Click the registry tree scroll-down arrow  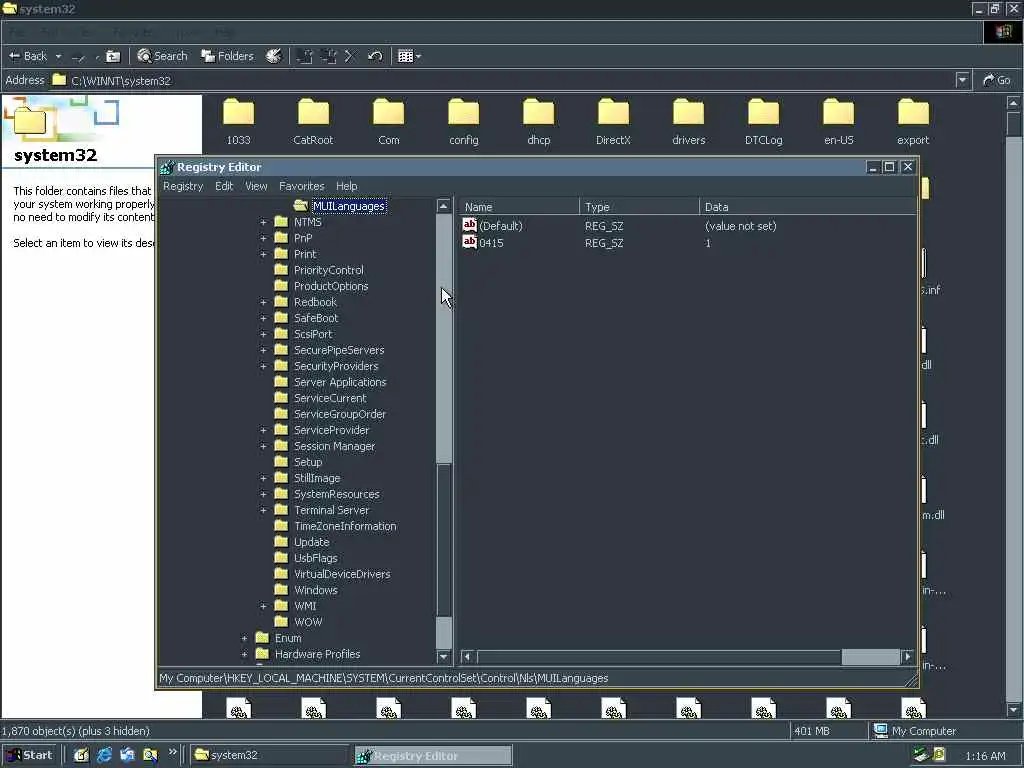443,656
